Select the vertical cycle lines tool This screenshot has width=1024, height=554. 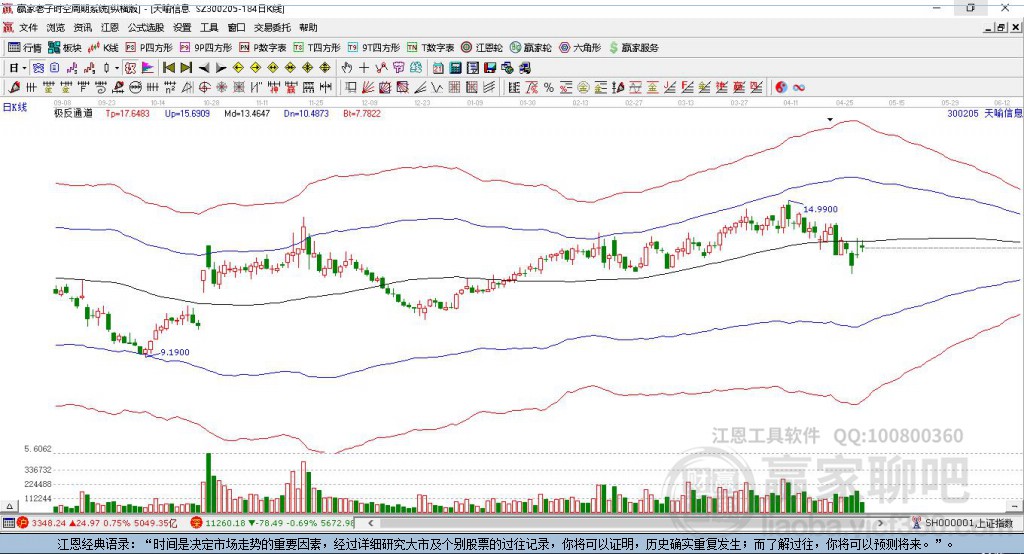[31, 88]
